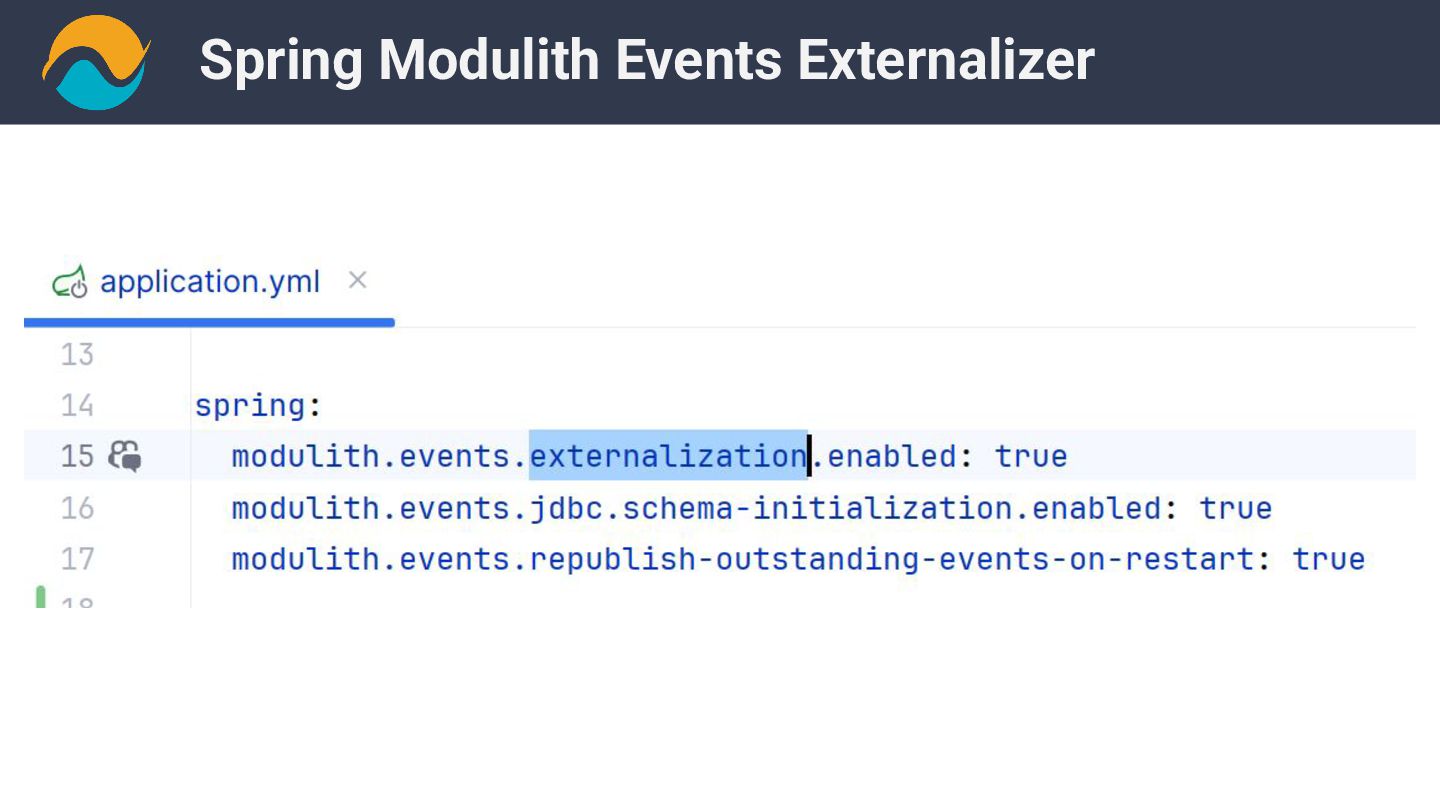The width and height of the screenshot is (1440, 810).
Task: Click the Spring Modulith Events Externalizer title
Action: point(647,60)
